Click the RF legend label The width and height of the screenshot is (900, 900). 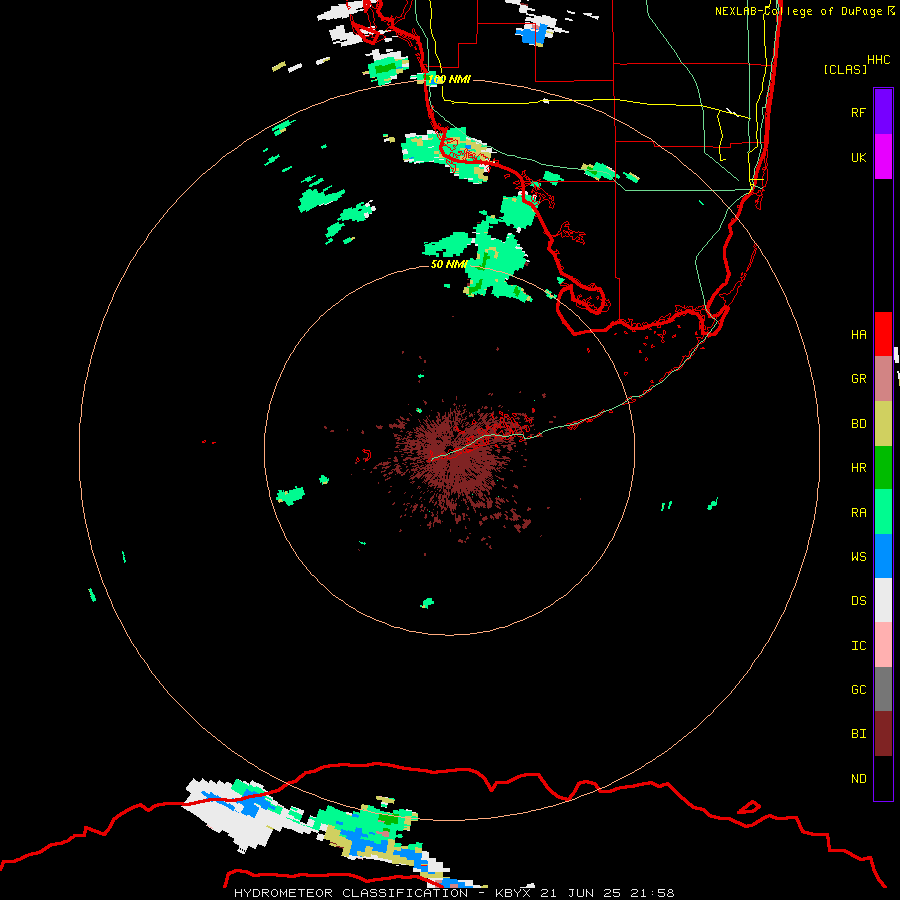click(859, 112)
